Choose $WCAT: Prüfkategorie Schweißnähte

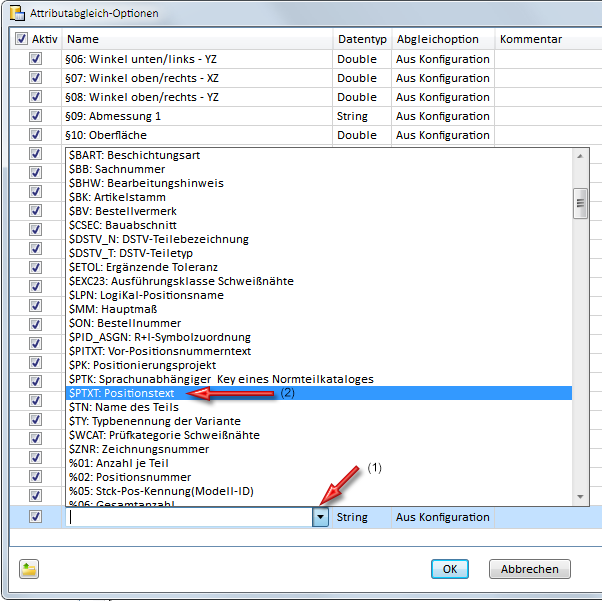tap(319, 435)
